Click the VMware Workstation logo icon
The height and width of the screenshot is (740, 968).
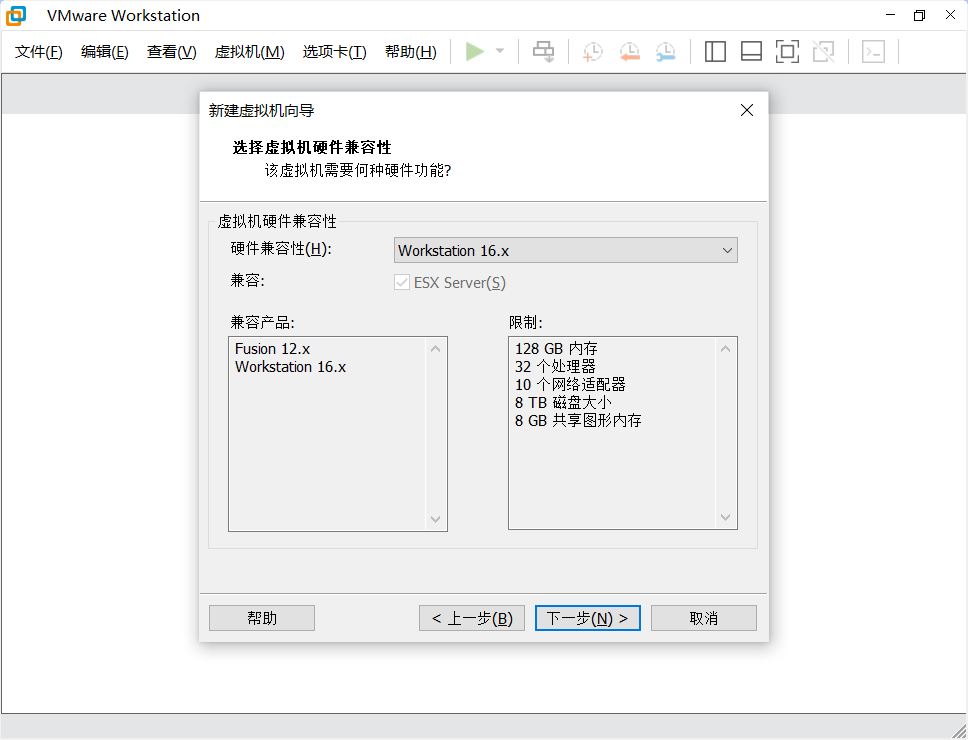tap(16, 15)
